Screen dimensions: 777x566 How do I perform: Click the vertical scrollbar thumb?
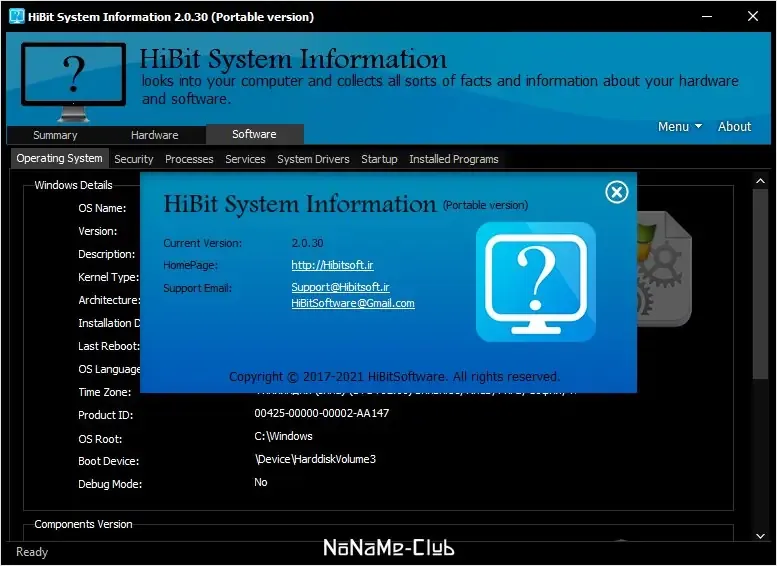coord(760,284)
